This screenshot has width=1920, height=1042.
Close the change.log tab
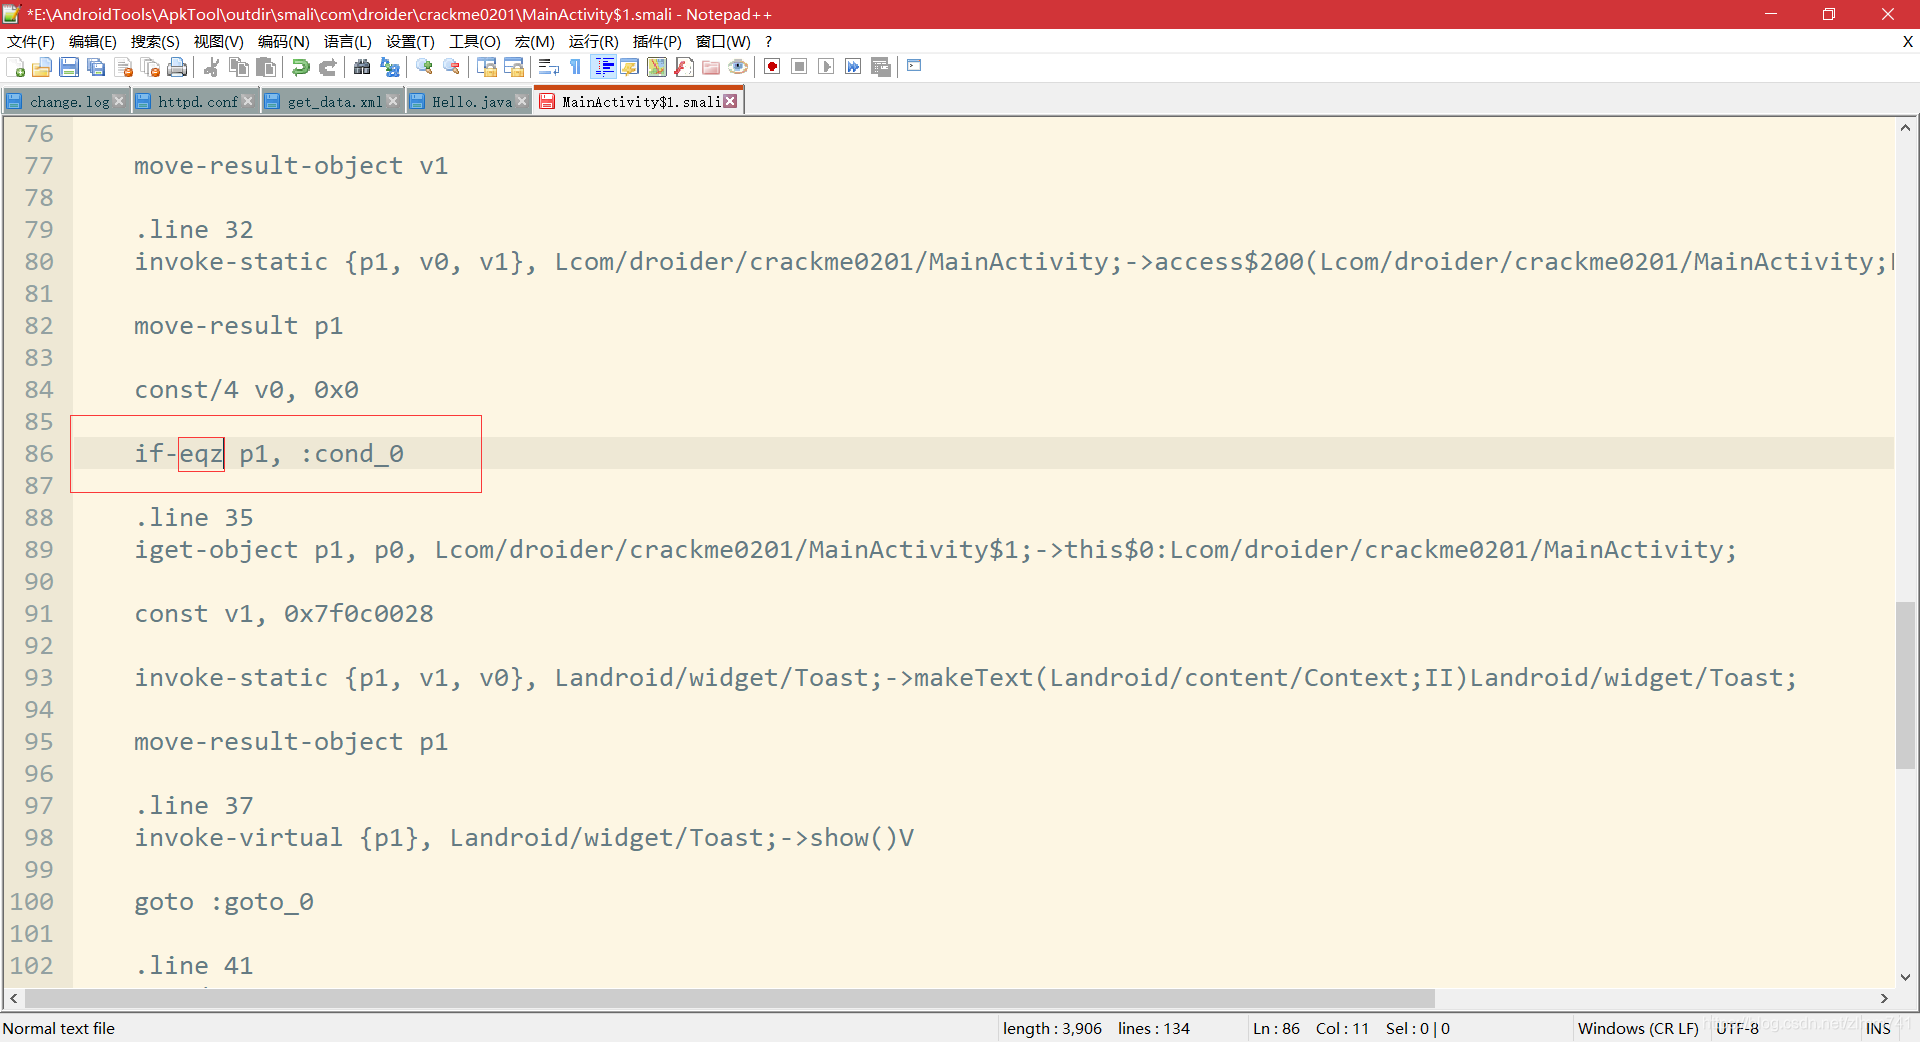coord(119,101)
